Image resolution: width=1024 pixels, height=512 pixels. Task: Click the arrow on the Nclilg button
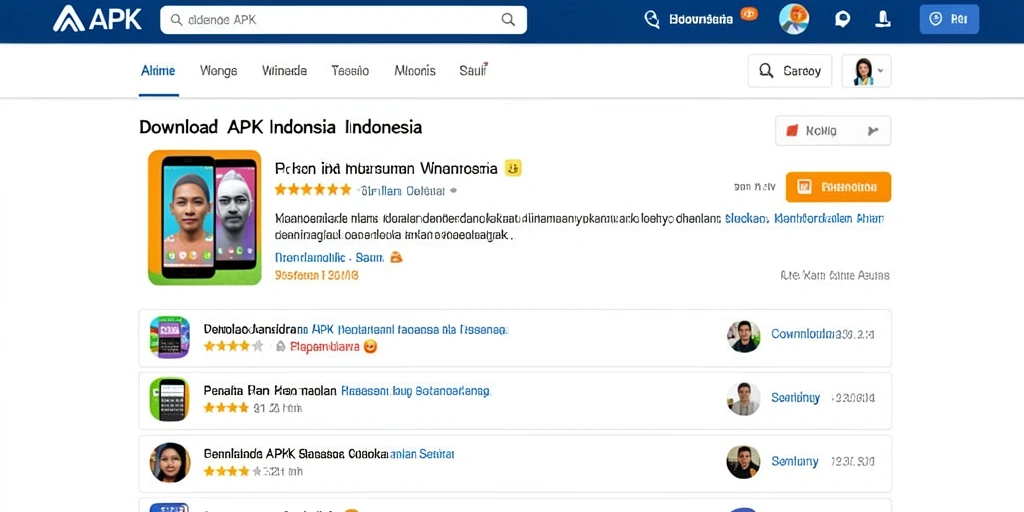pyautogui.click(x=872, y=131)
